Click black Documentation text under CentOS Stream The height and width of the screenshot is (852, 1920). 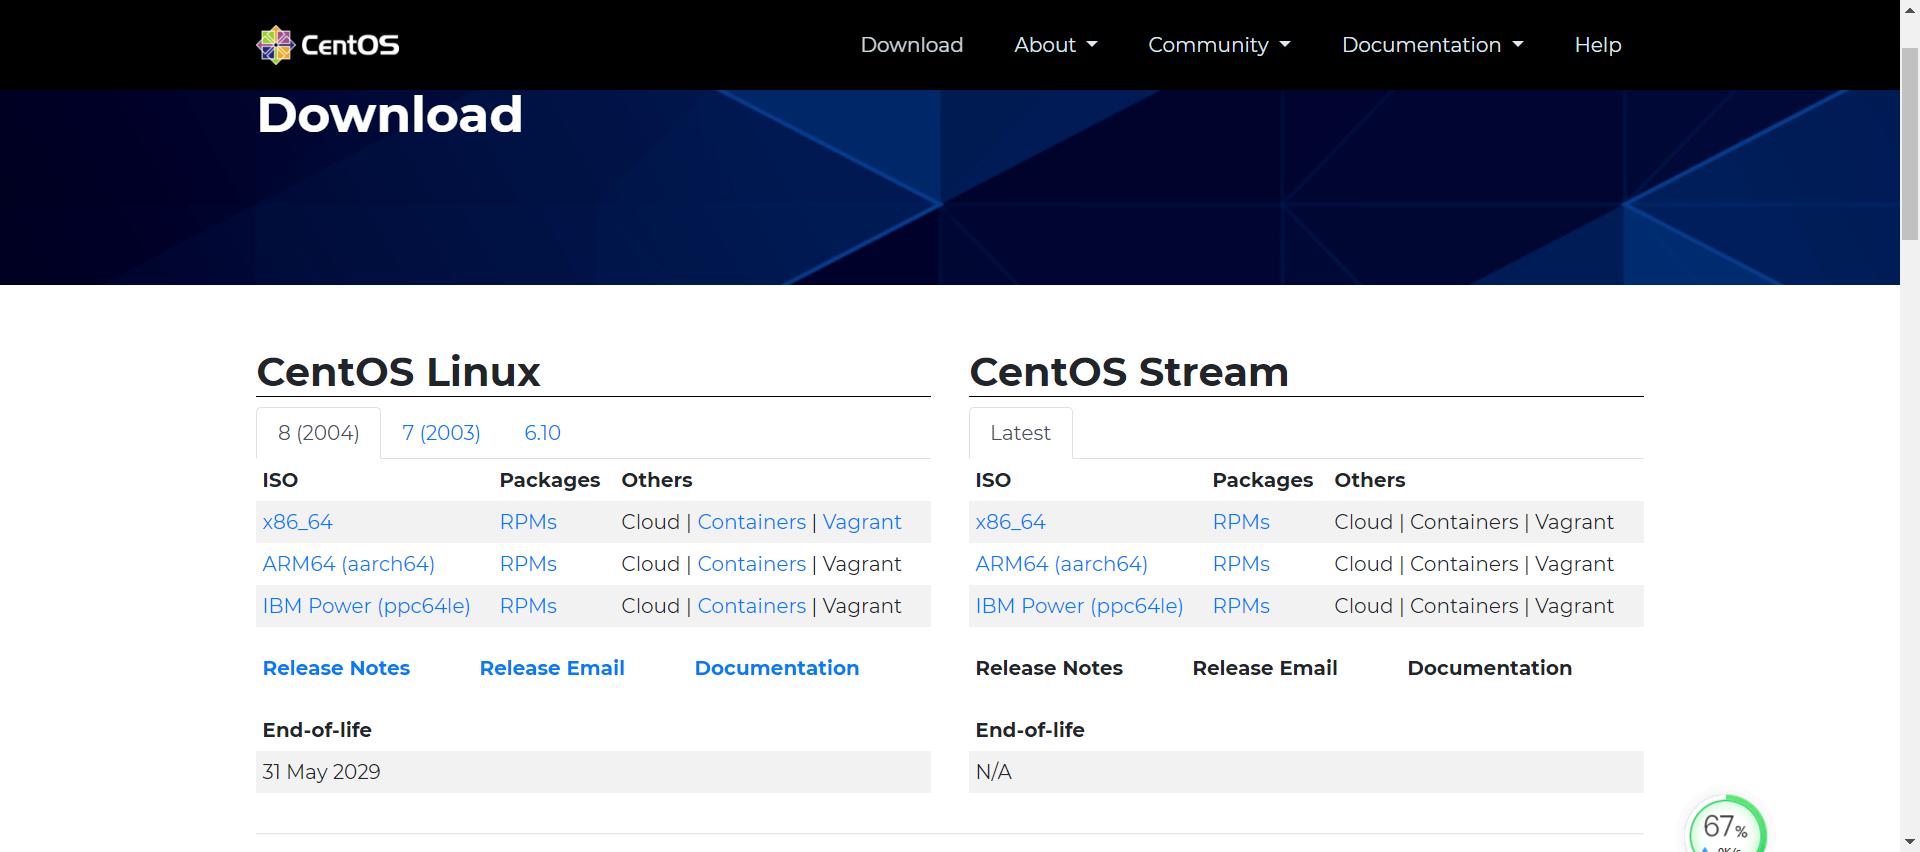(1490, 668)
